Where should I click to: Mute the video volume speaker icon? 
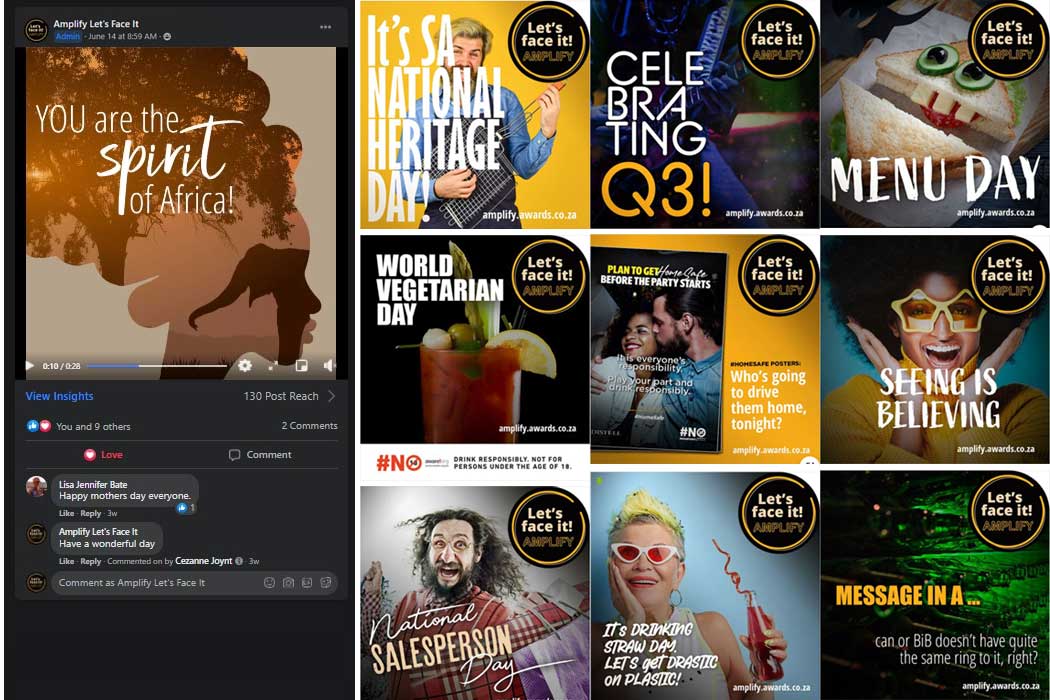[329, 366]
